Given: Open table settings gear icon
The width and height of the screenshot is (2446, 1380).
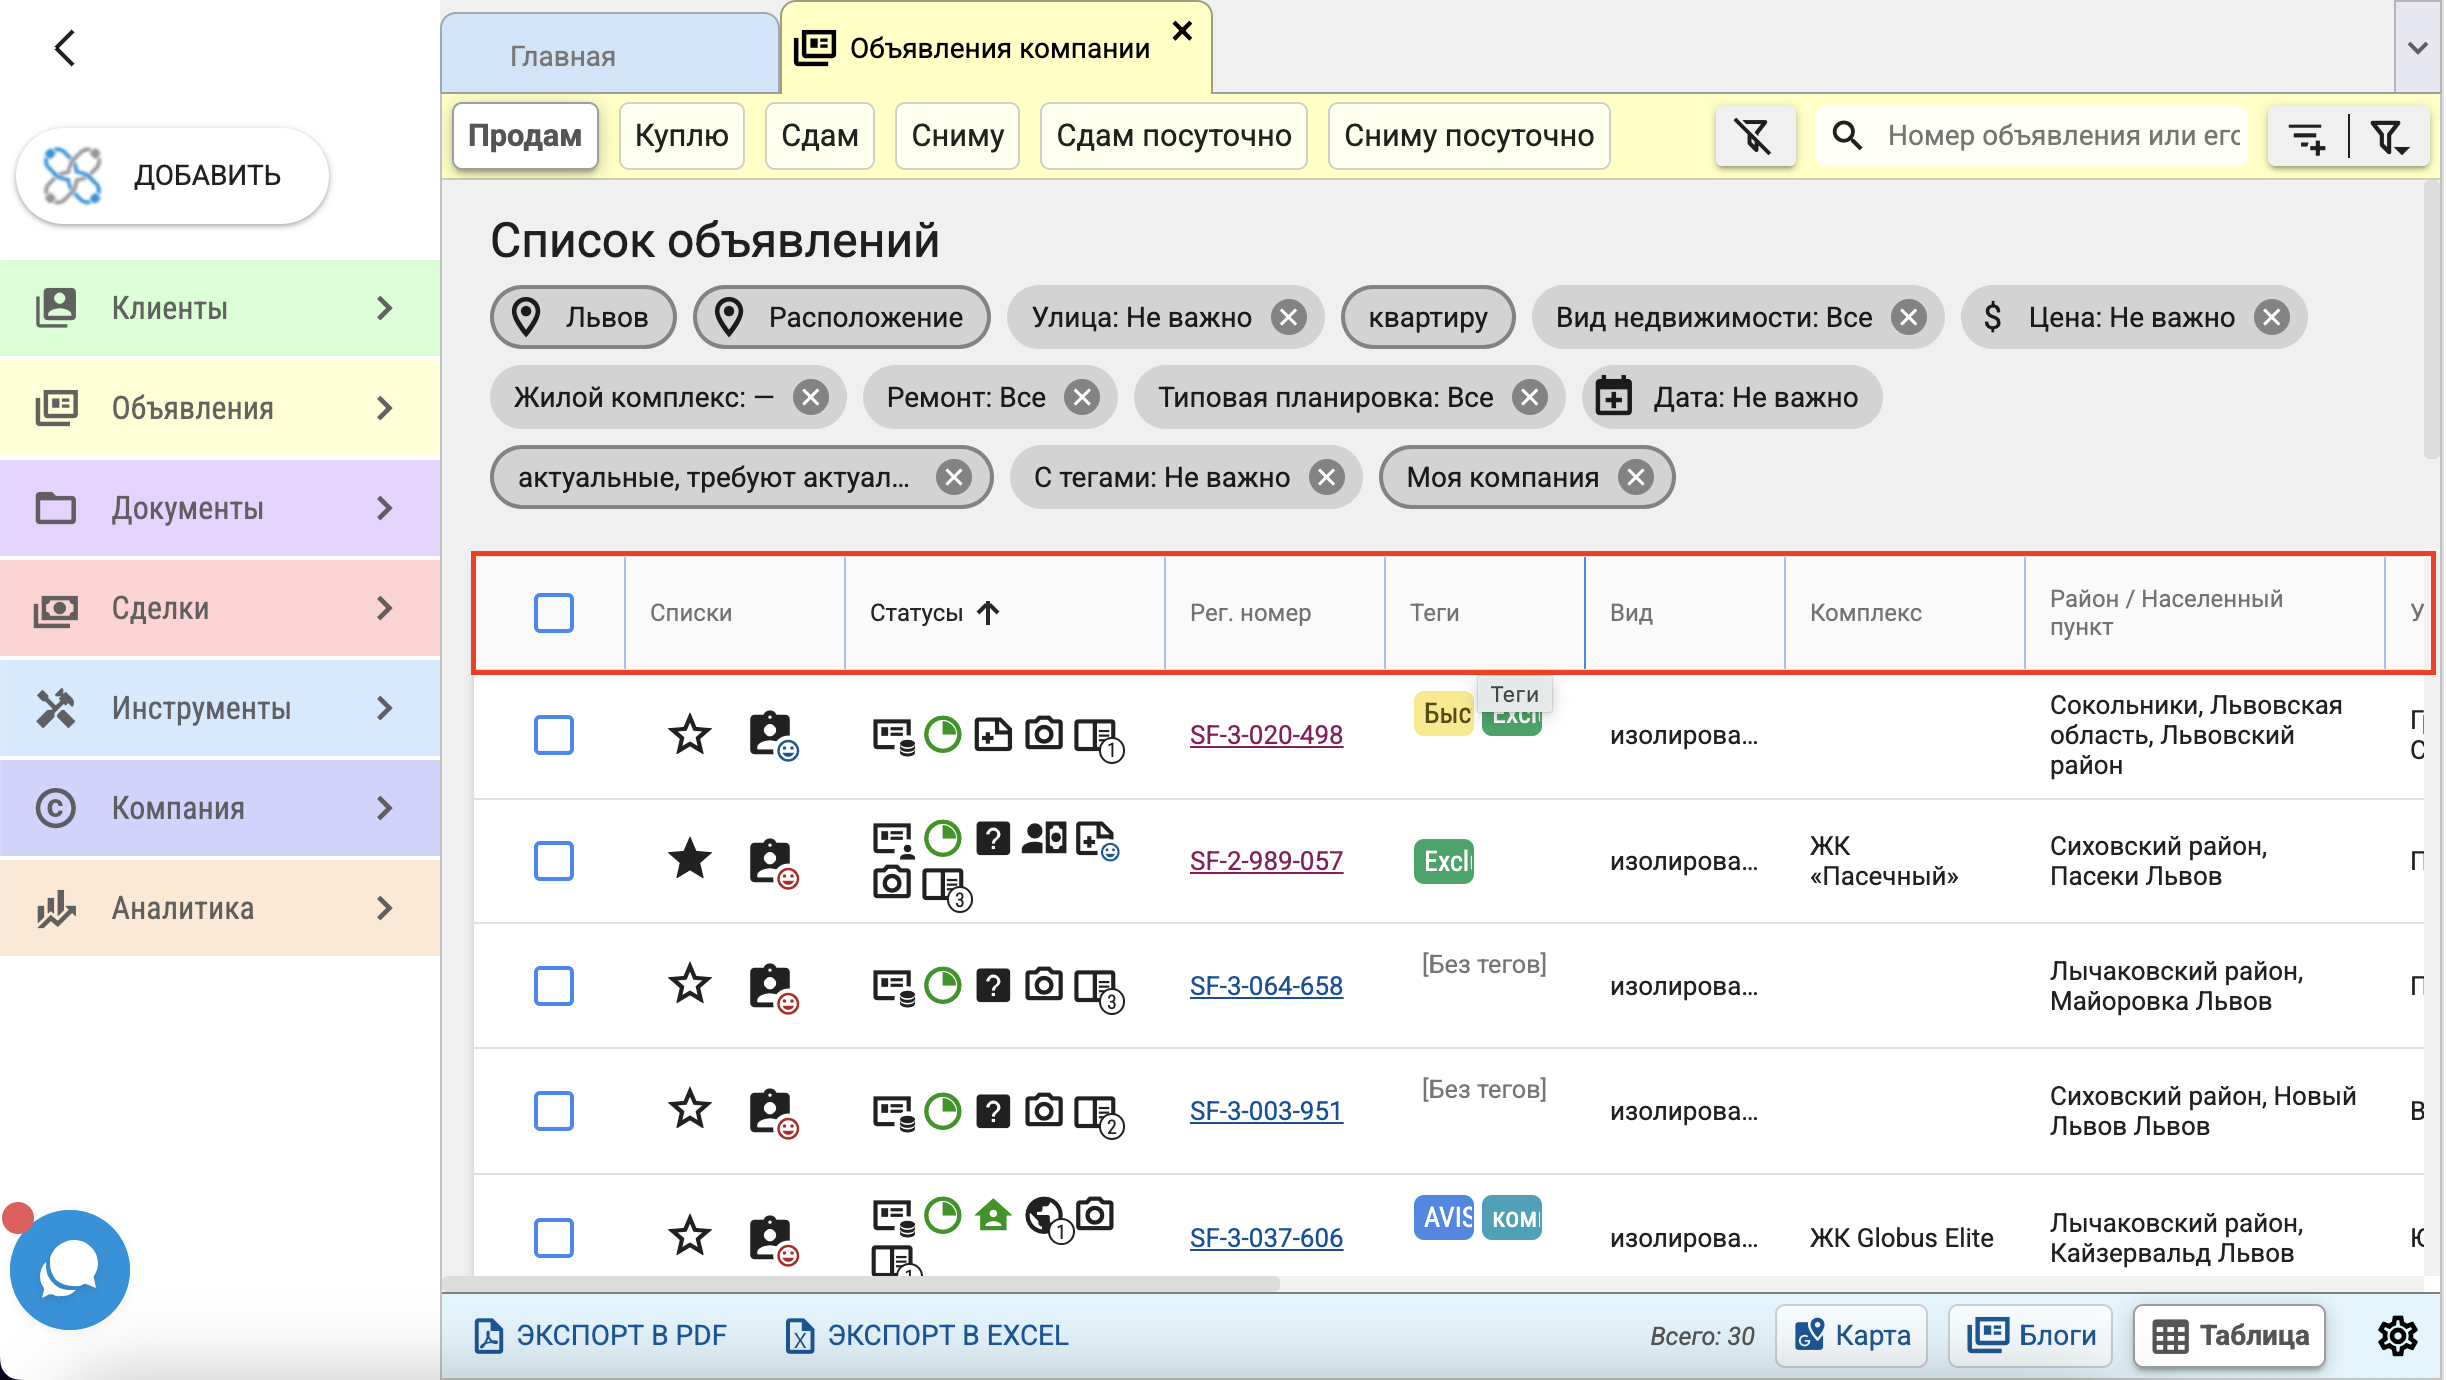Looking at the screenshot, I should pyautogui.click(x=2397, y=1335).
